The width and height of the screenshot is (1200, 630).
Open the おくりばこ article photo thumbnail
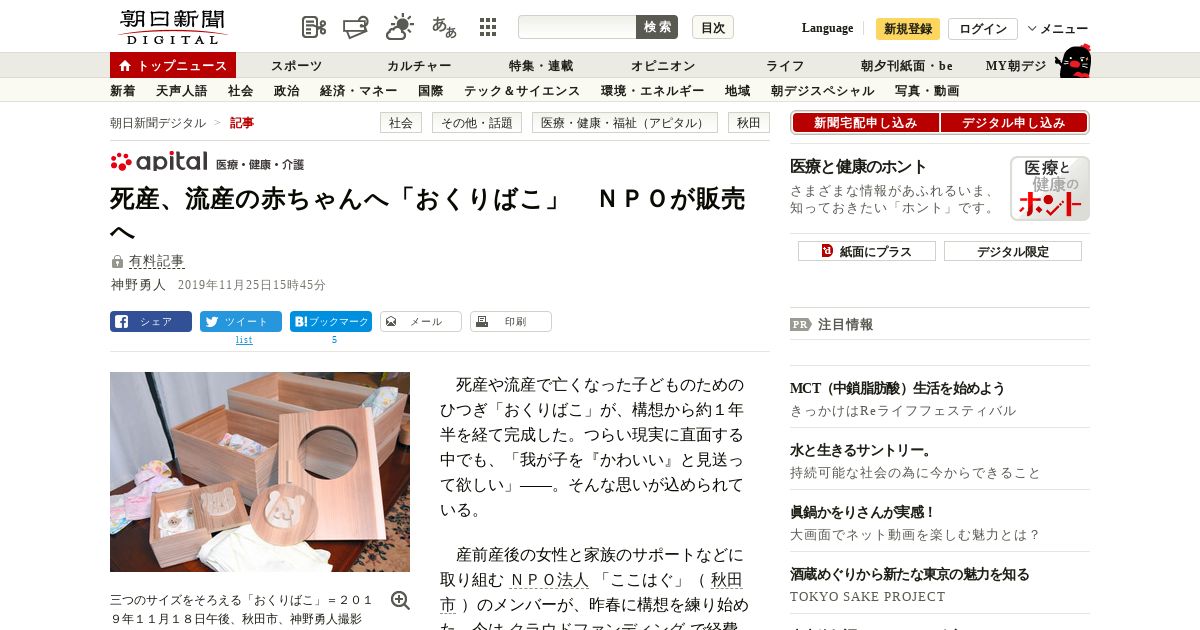pos(260,472)
